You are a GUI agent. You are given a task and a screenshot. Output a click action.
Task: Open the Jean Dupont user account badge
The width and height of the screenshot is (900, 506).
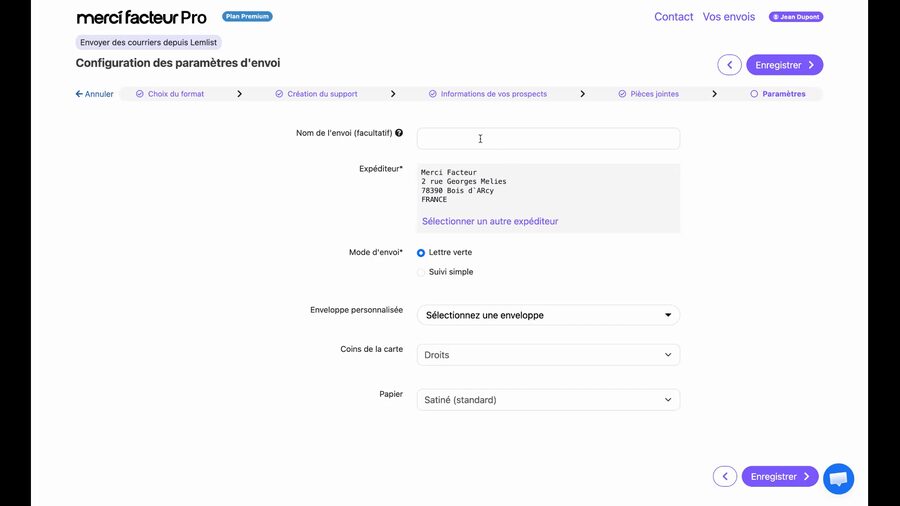click(795, 17)
